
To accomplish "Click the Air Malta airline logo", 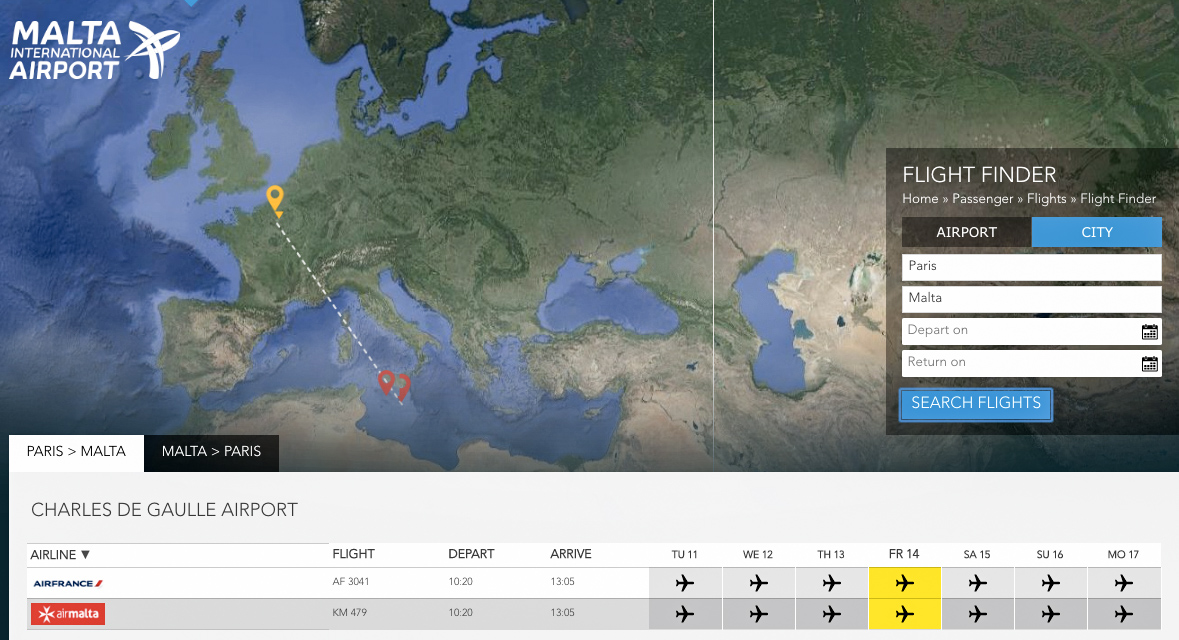I will [68, 614].
